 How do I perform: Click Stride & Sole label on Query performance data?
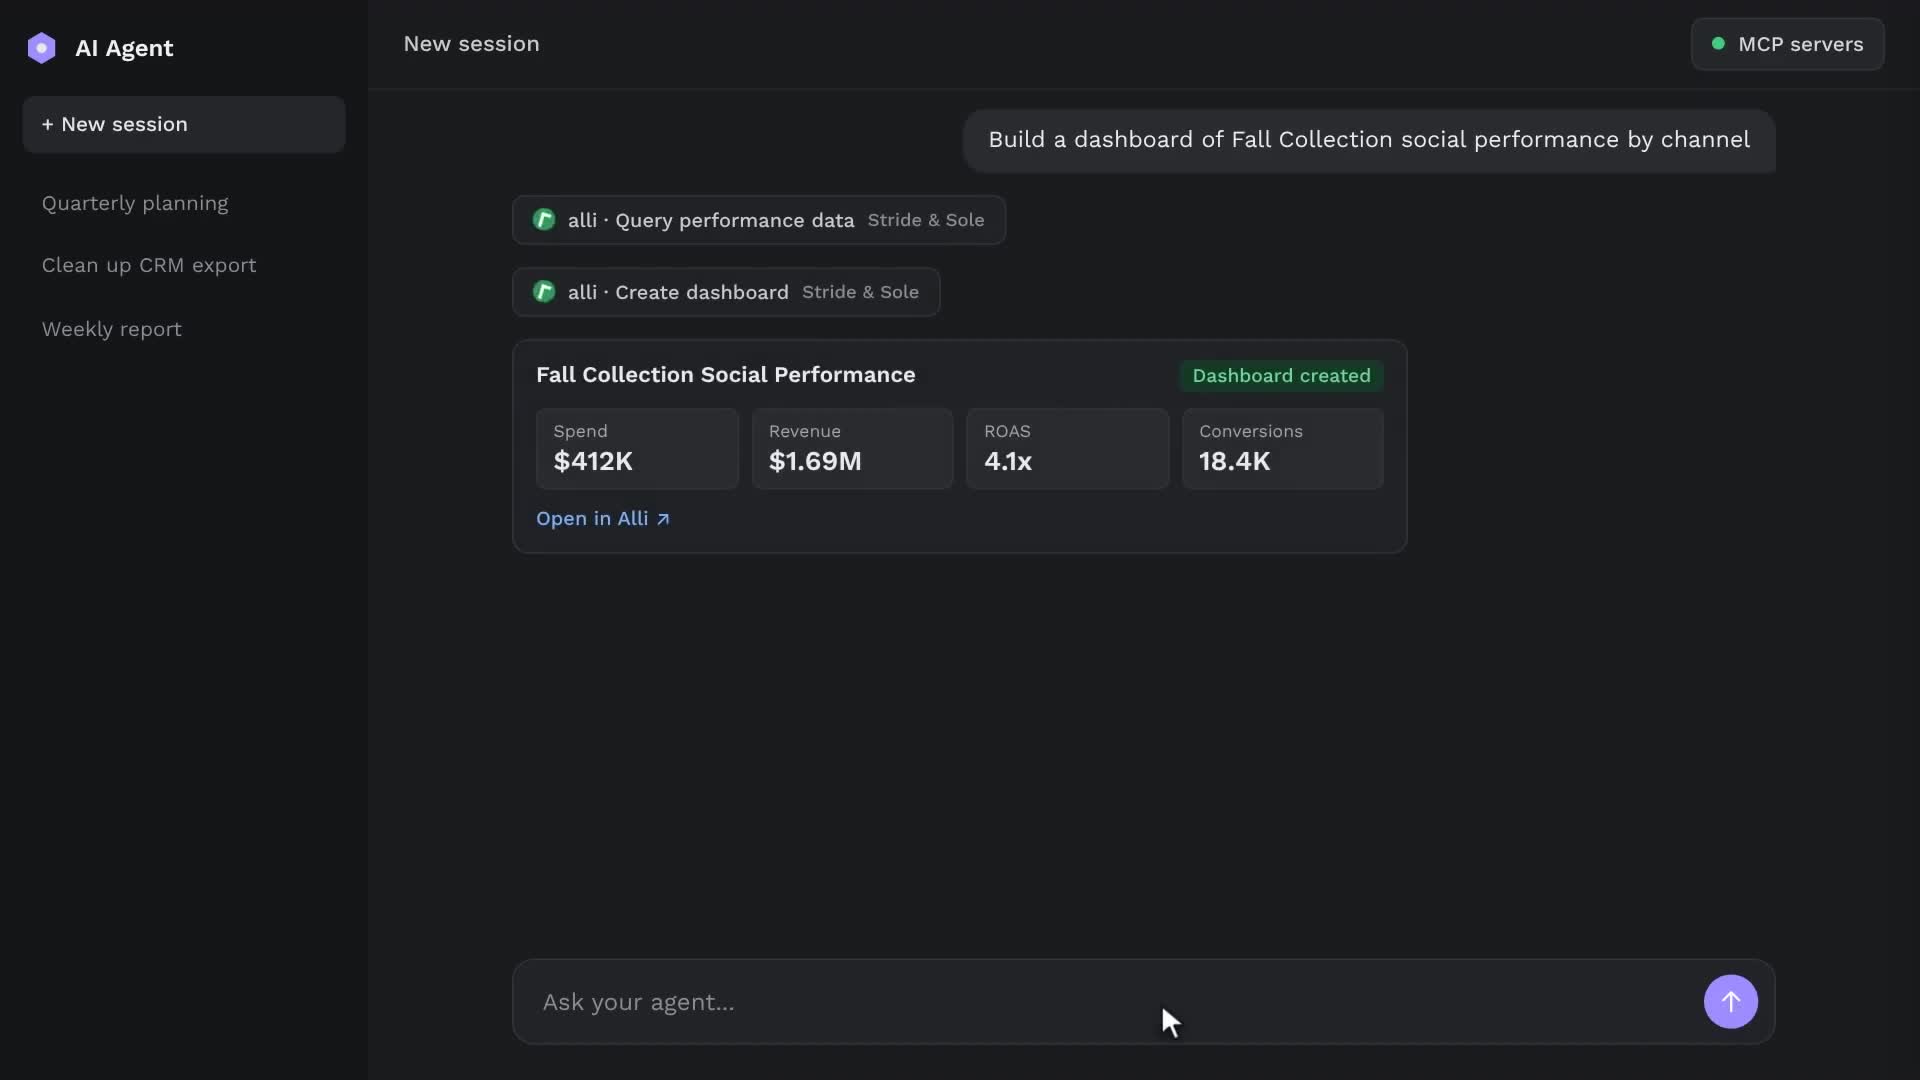pyautogui.click(x=926, y=220)
